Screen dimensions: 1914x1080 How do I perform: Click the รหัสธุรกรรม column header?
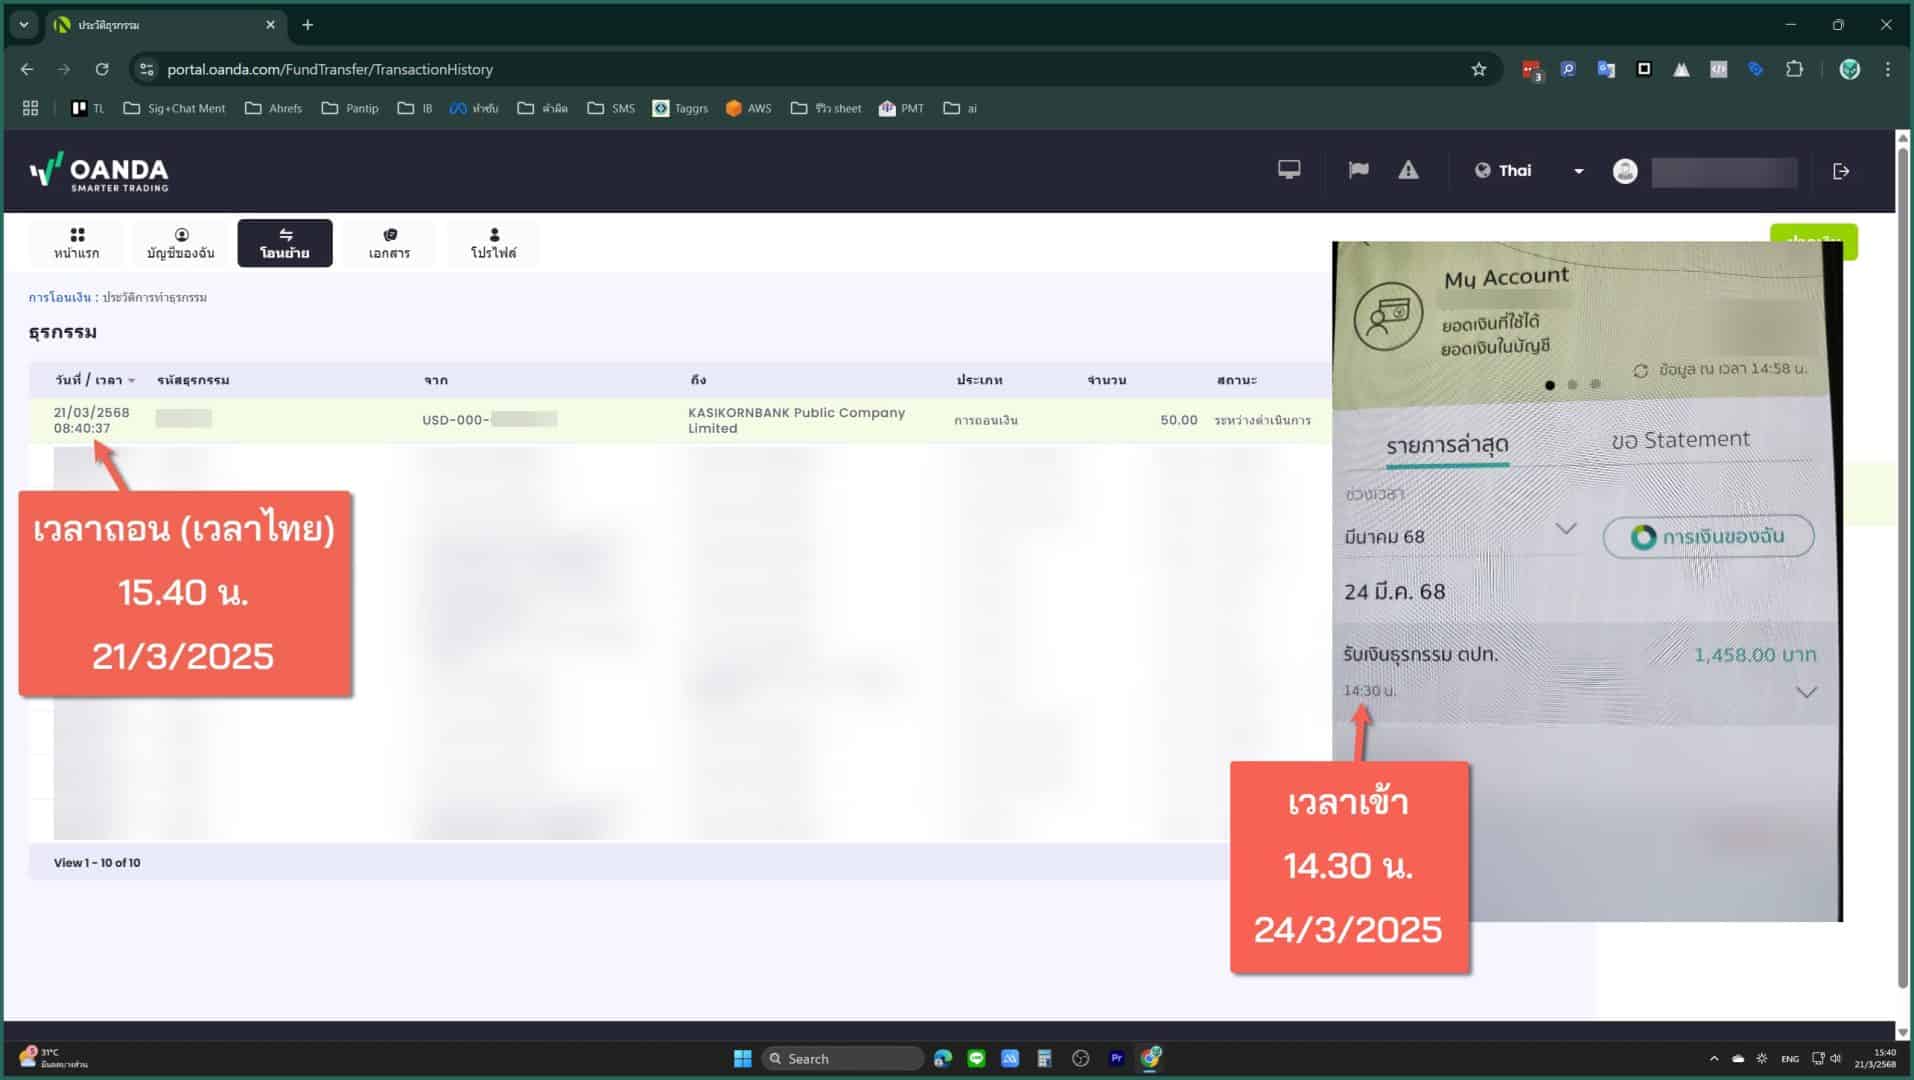pyautogui.click(x=193, y=380)
